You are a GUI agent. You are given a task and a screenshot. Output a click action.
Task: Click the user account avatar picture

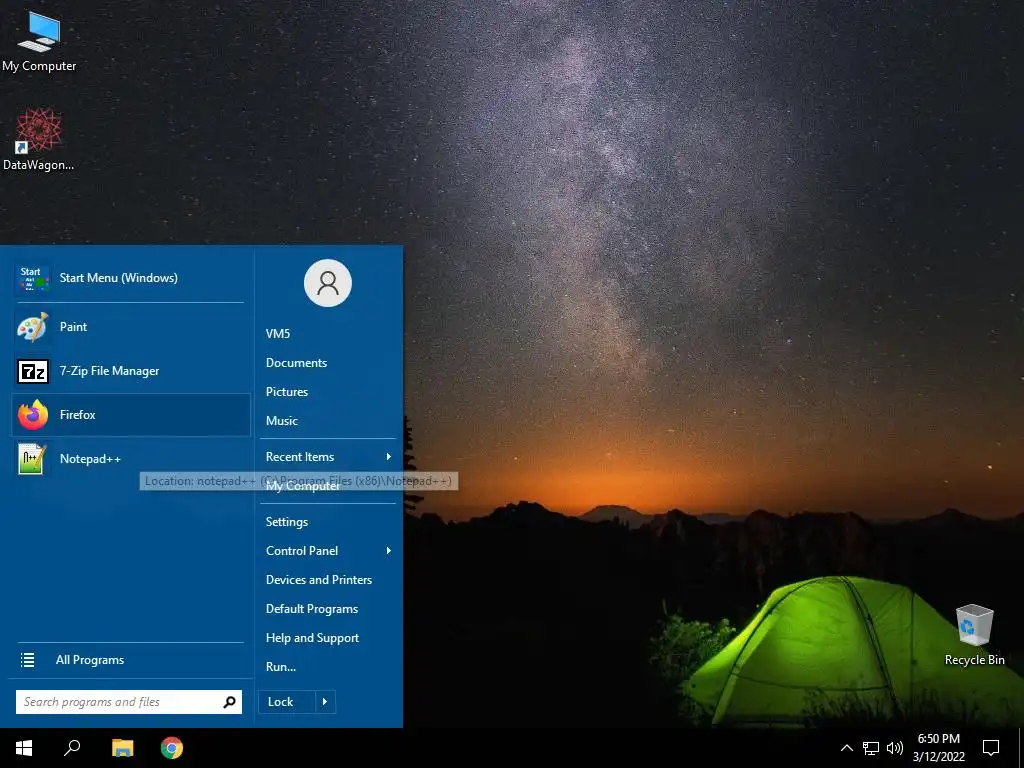point(328,283)
